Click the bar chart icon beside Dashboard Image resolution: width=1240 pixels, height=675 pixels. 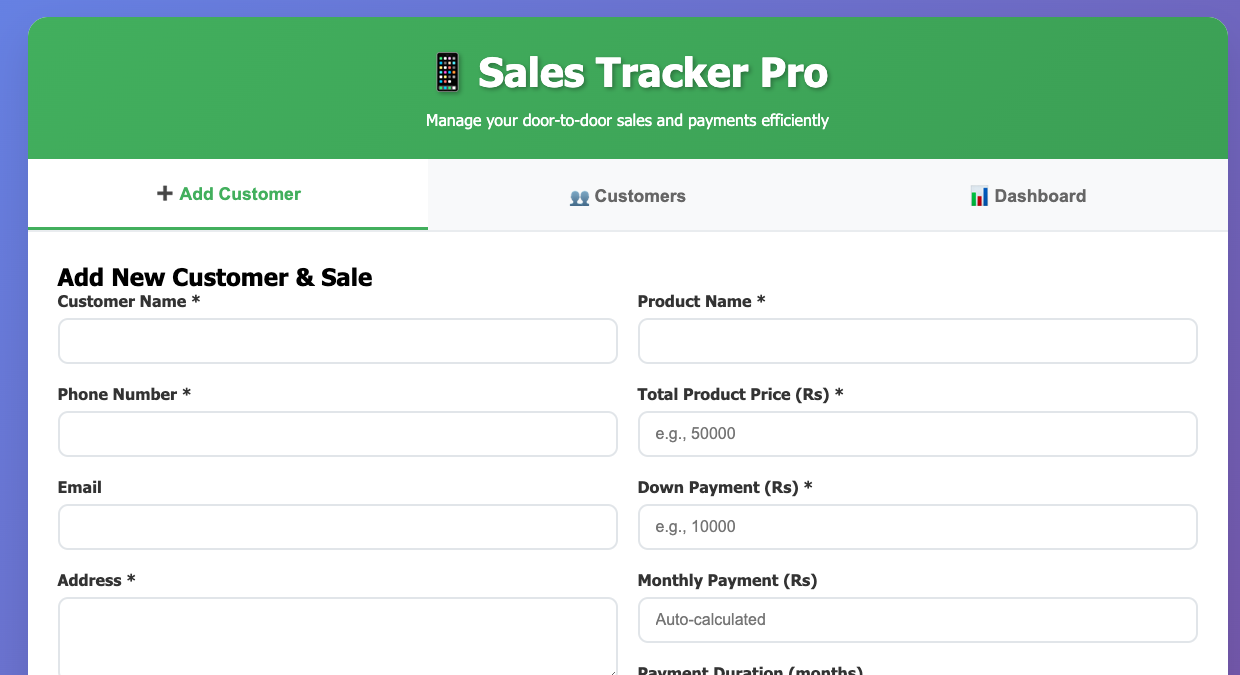point(979,196)
